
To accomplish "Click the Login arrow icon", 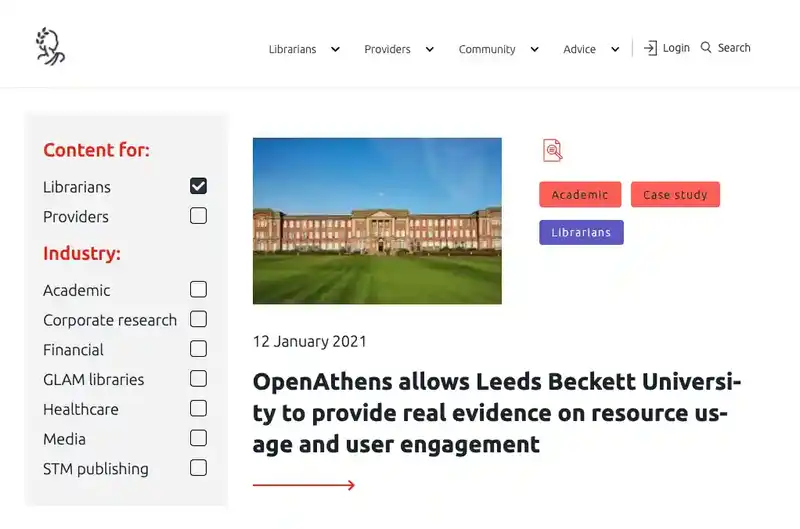I will [650, 48].
